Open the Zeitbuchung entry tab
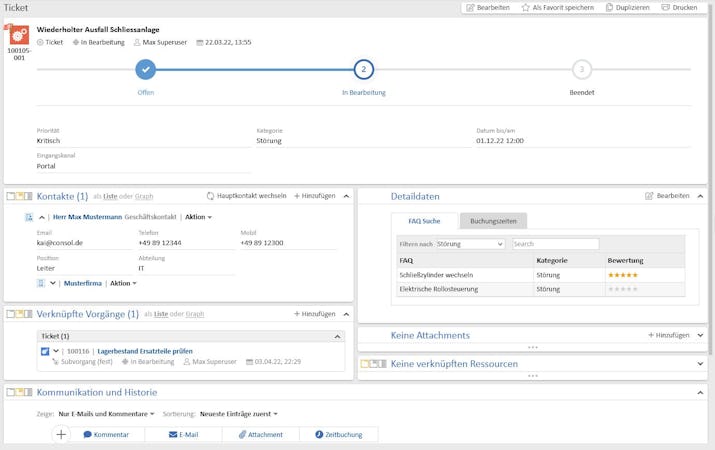This screenshot has height=450, width=715. (x=339, y=434)
